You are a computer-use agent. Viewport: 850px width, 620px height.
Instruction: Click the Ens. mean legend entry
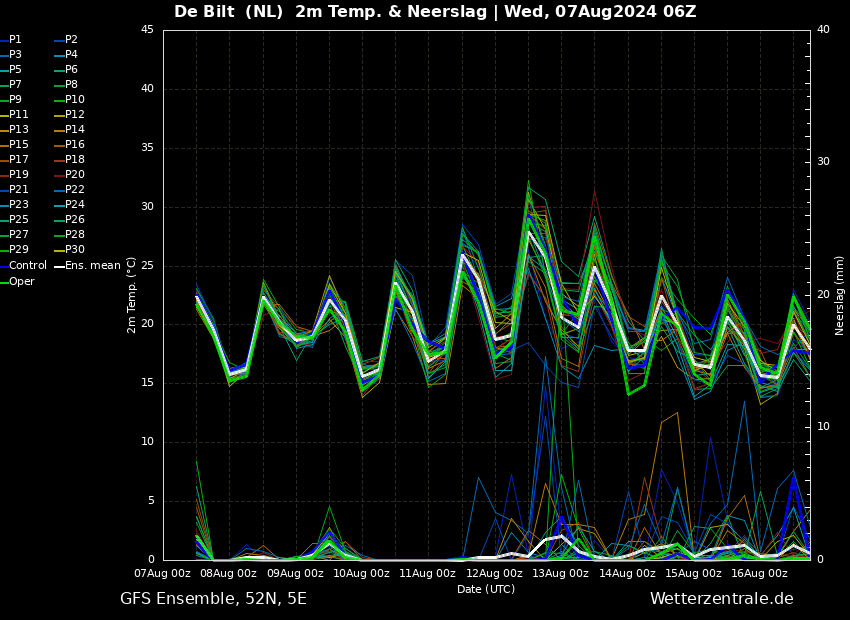tap(93, 266)
